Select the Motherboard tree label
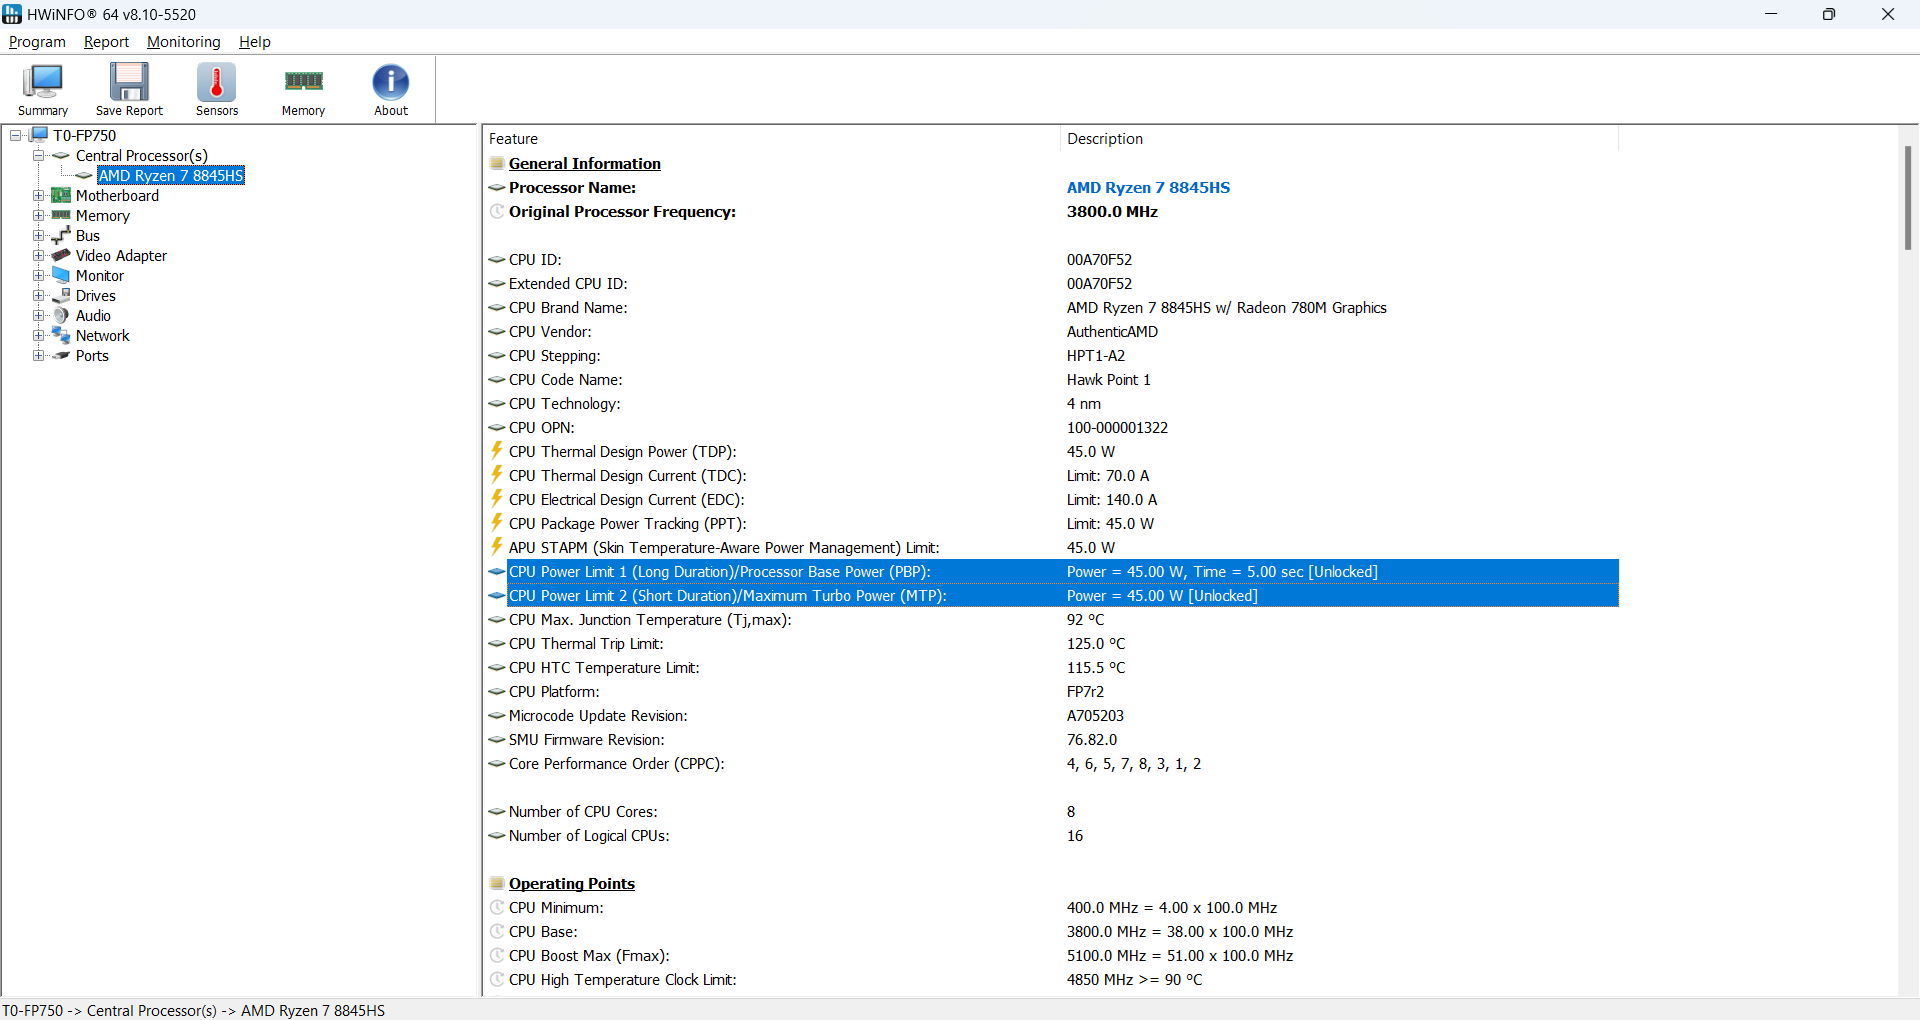 pos(117,195)
